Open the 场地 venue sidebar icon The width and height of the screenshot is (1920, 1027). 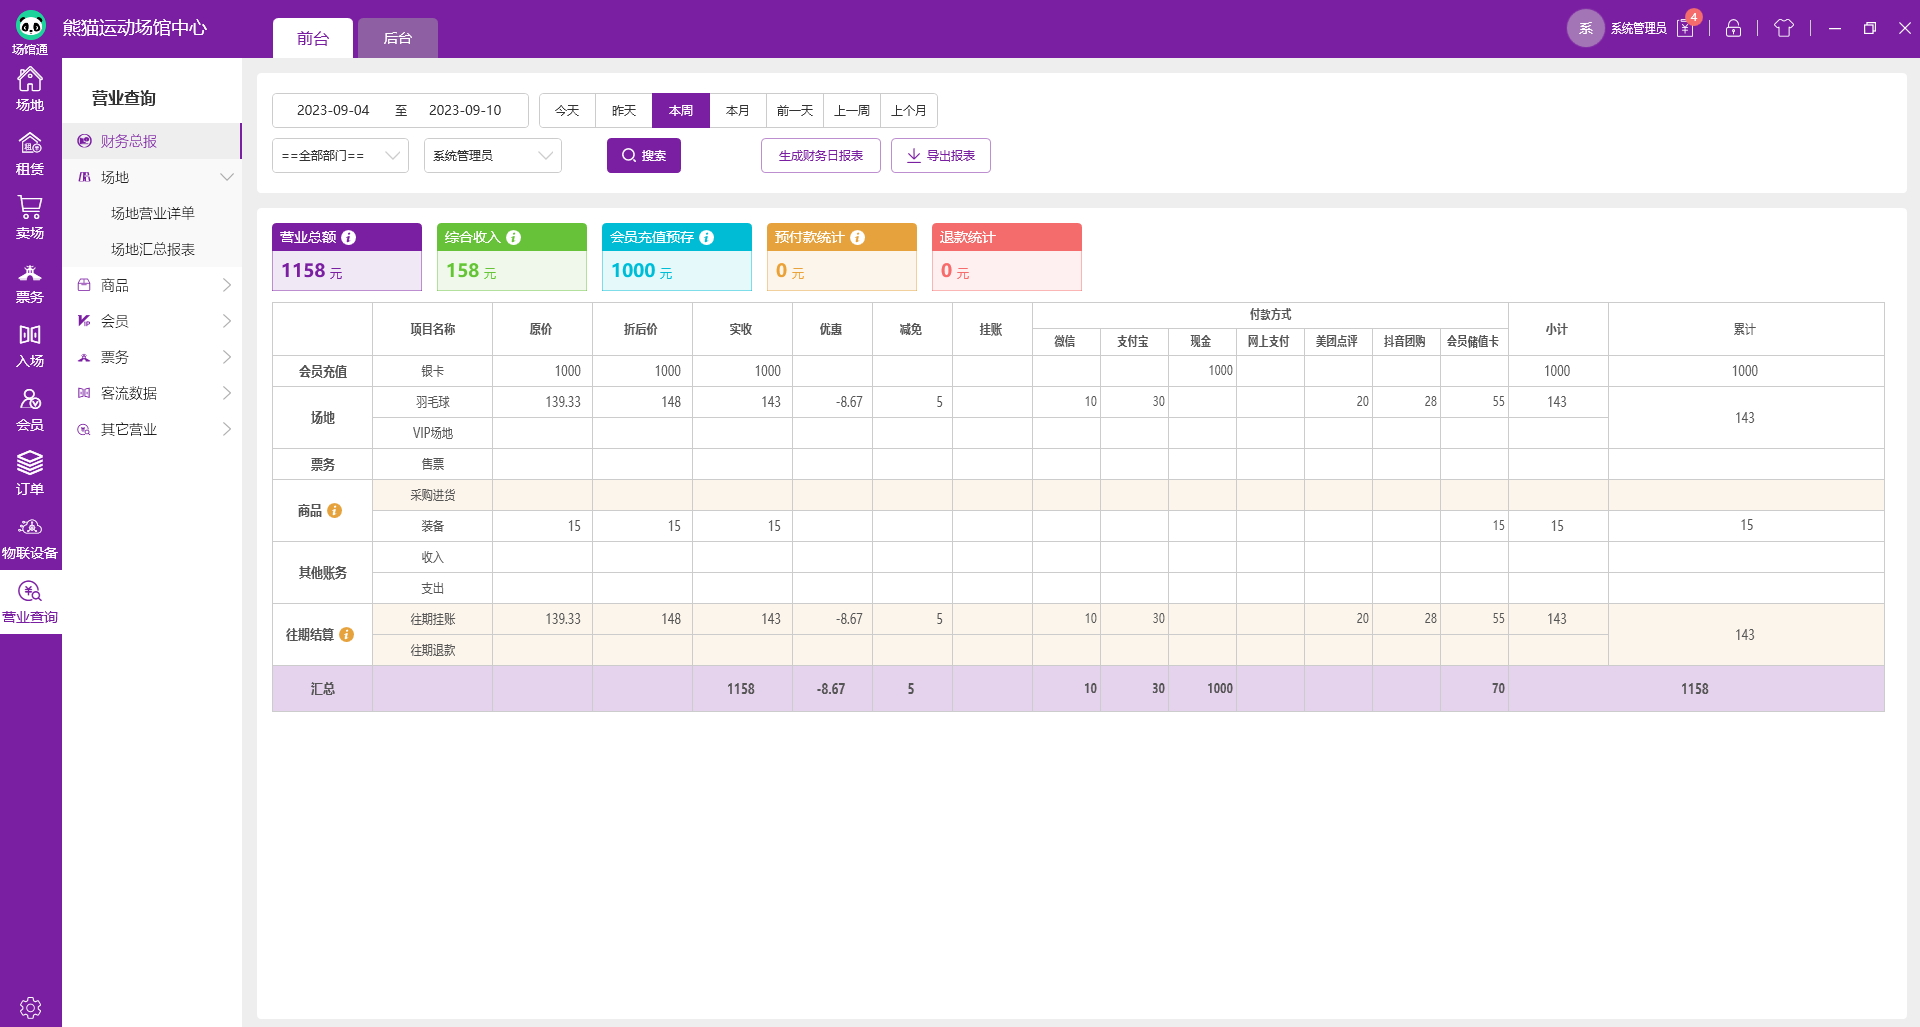pyautogui.click(x=30, y=89)
